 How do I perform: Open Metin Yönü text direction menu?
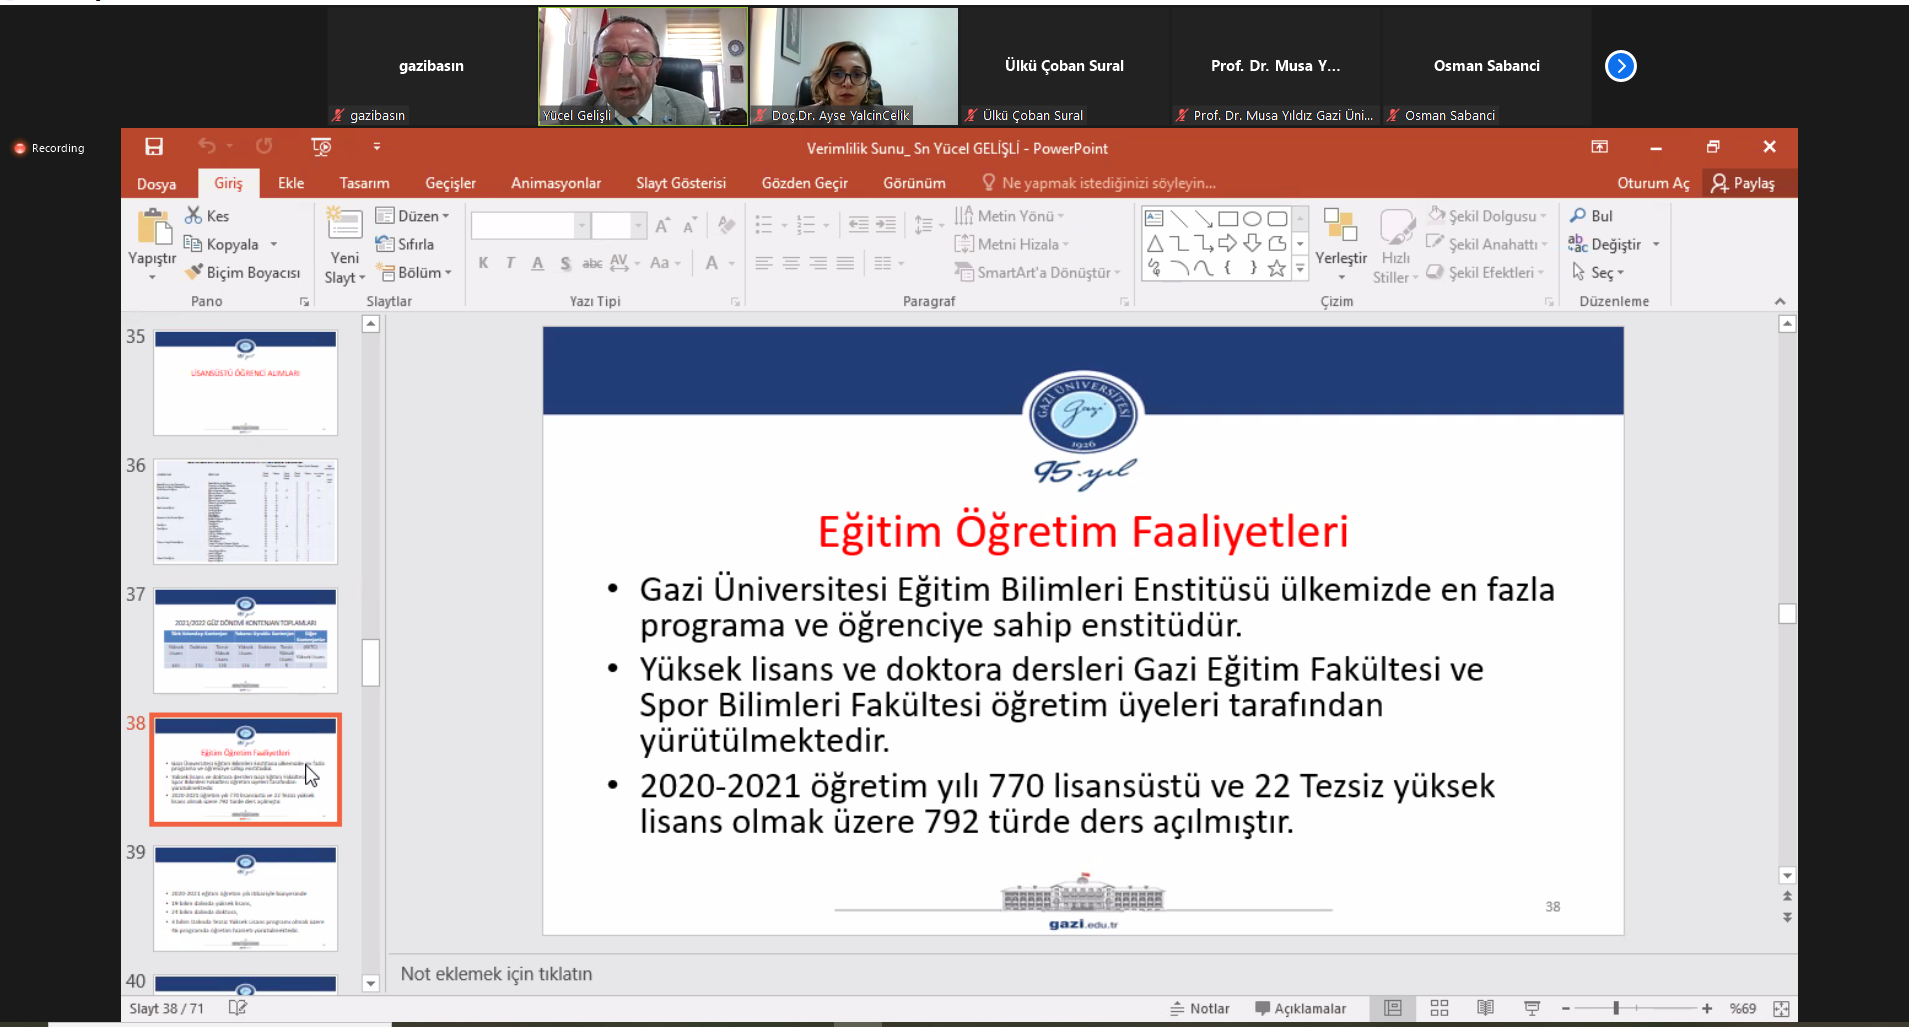click(1009, 216)
